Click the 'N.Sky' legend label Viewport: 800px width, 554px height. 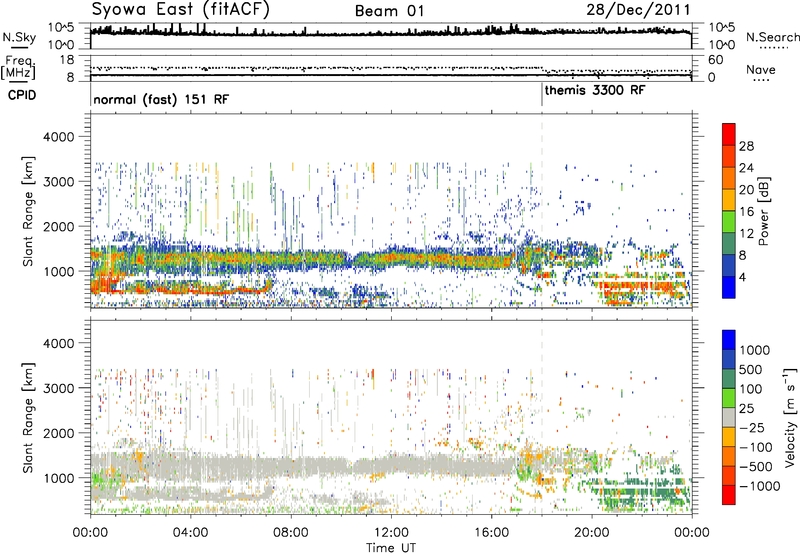tap(19, 37)
